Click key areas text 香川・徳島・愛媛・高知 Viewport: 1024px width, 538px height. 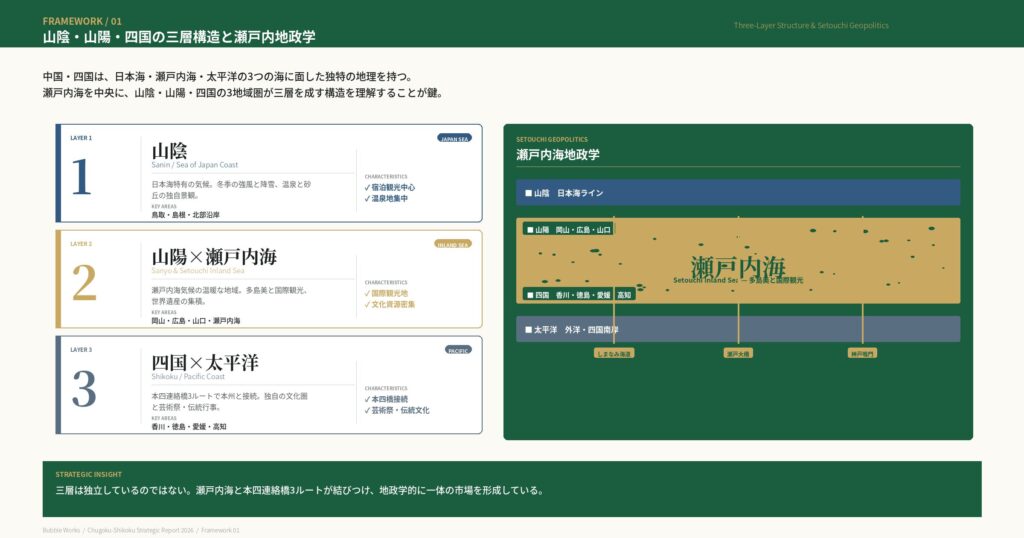tap(189, 426)
